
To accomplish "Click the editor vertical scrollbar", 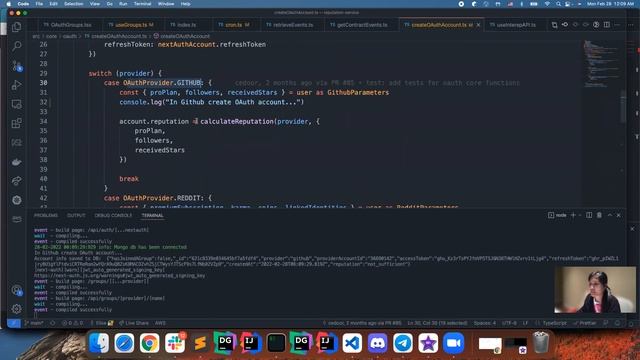I will click(623, 106).
